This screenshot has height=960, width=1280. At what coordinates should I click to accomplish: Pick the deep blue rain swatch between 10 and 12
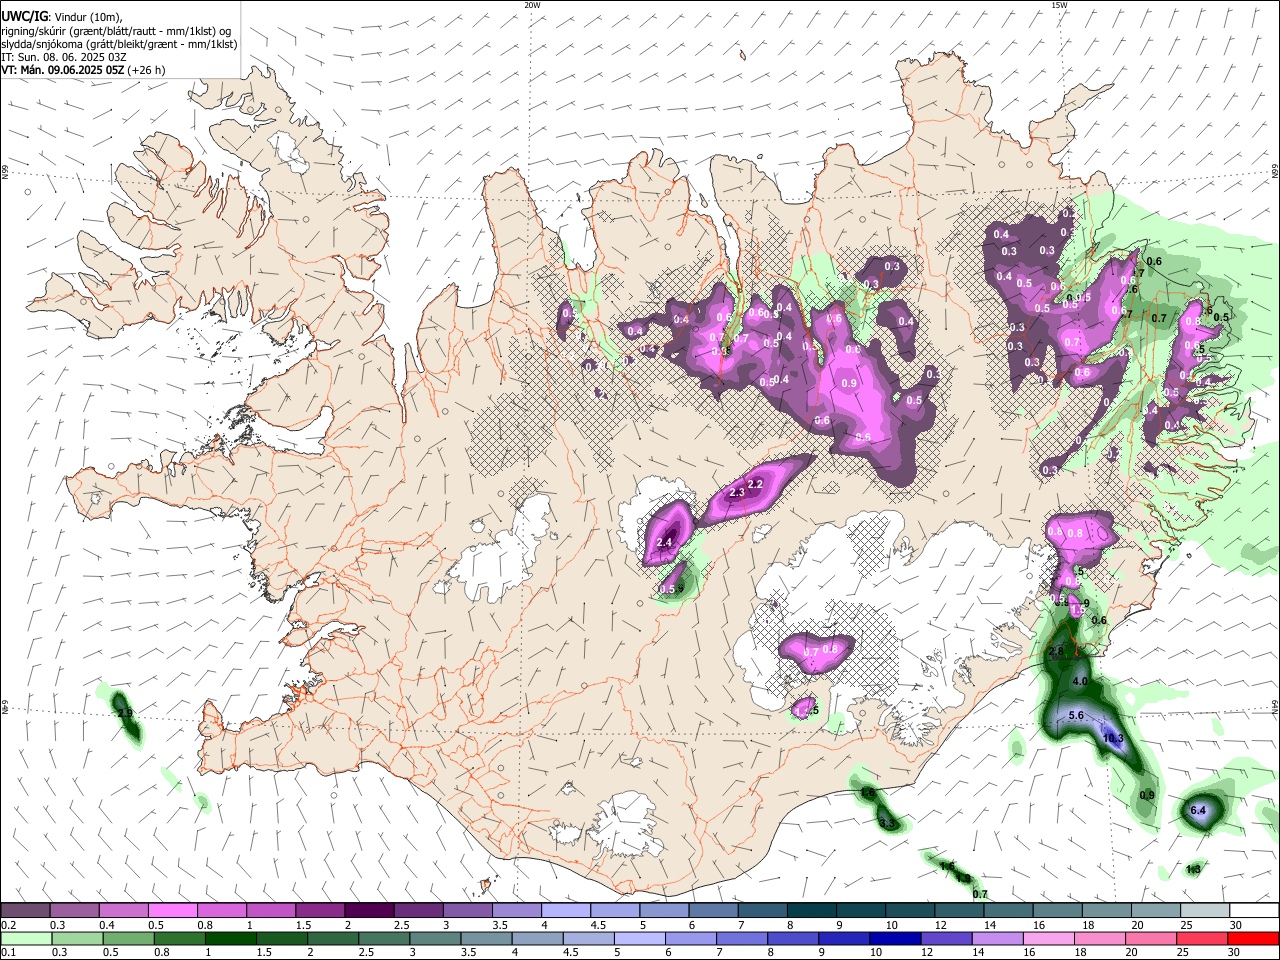pyautogui.click(x=893, y=939)
